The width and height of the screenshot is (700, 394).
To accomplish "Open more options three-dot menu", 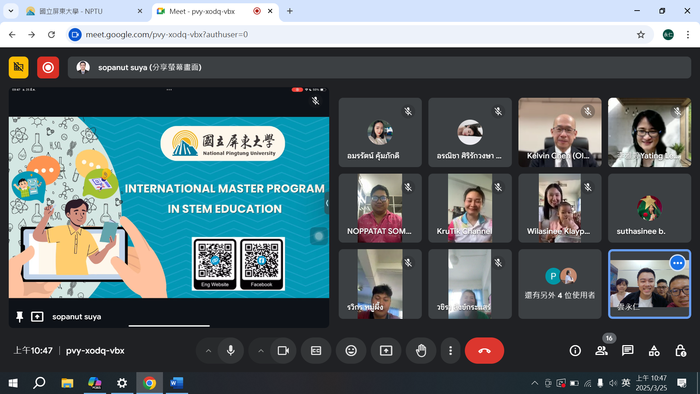I will 450,351.
